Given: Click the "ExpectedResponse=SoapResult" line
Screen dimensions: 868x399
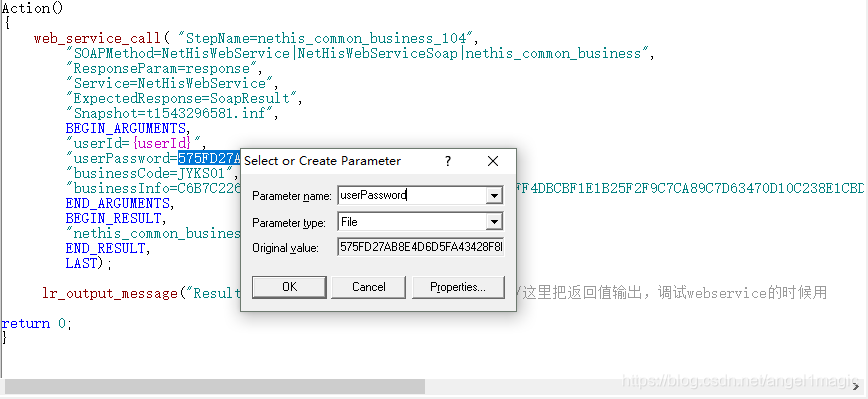Looking at the screenshot, I should click(184, 99).
